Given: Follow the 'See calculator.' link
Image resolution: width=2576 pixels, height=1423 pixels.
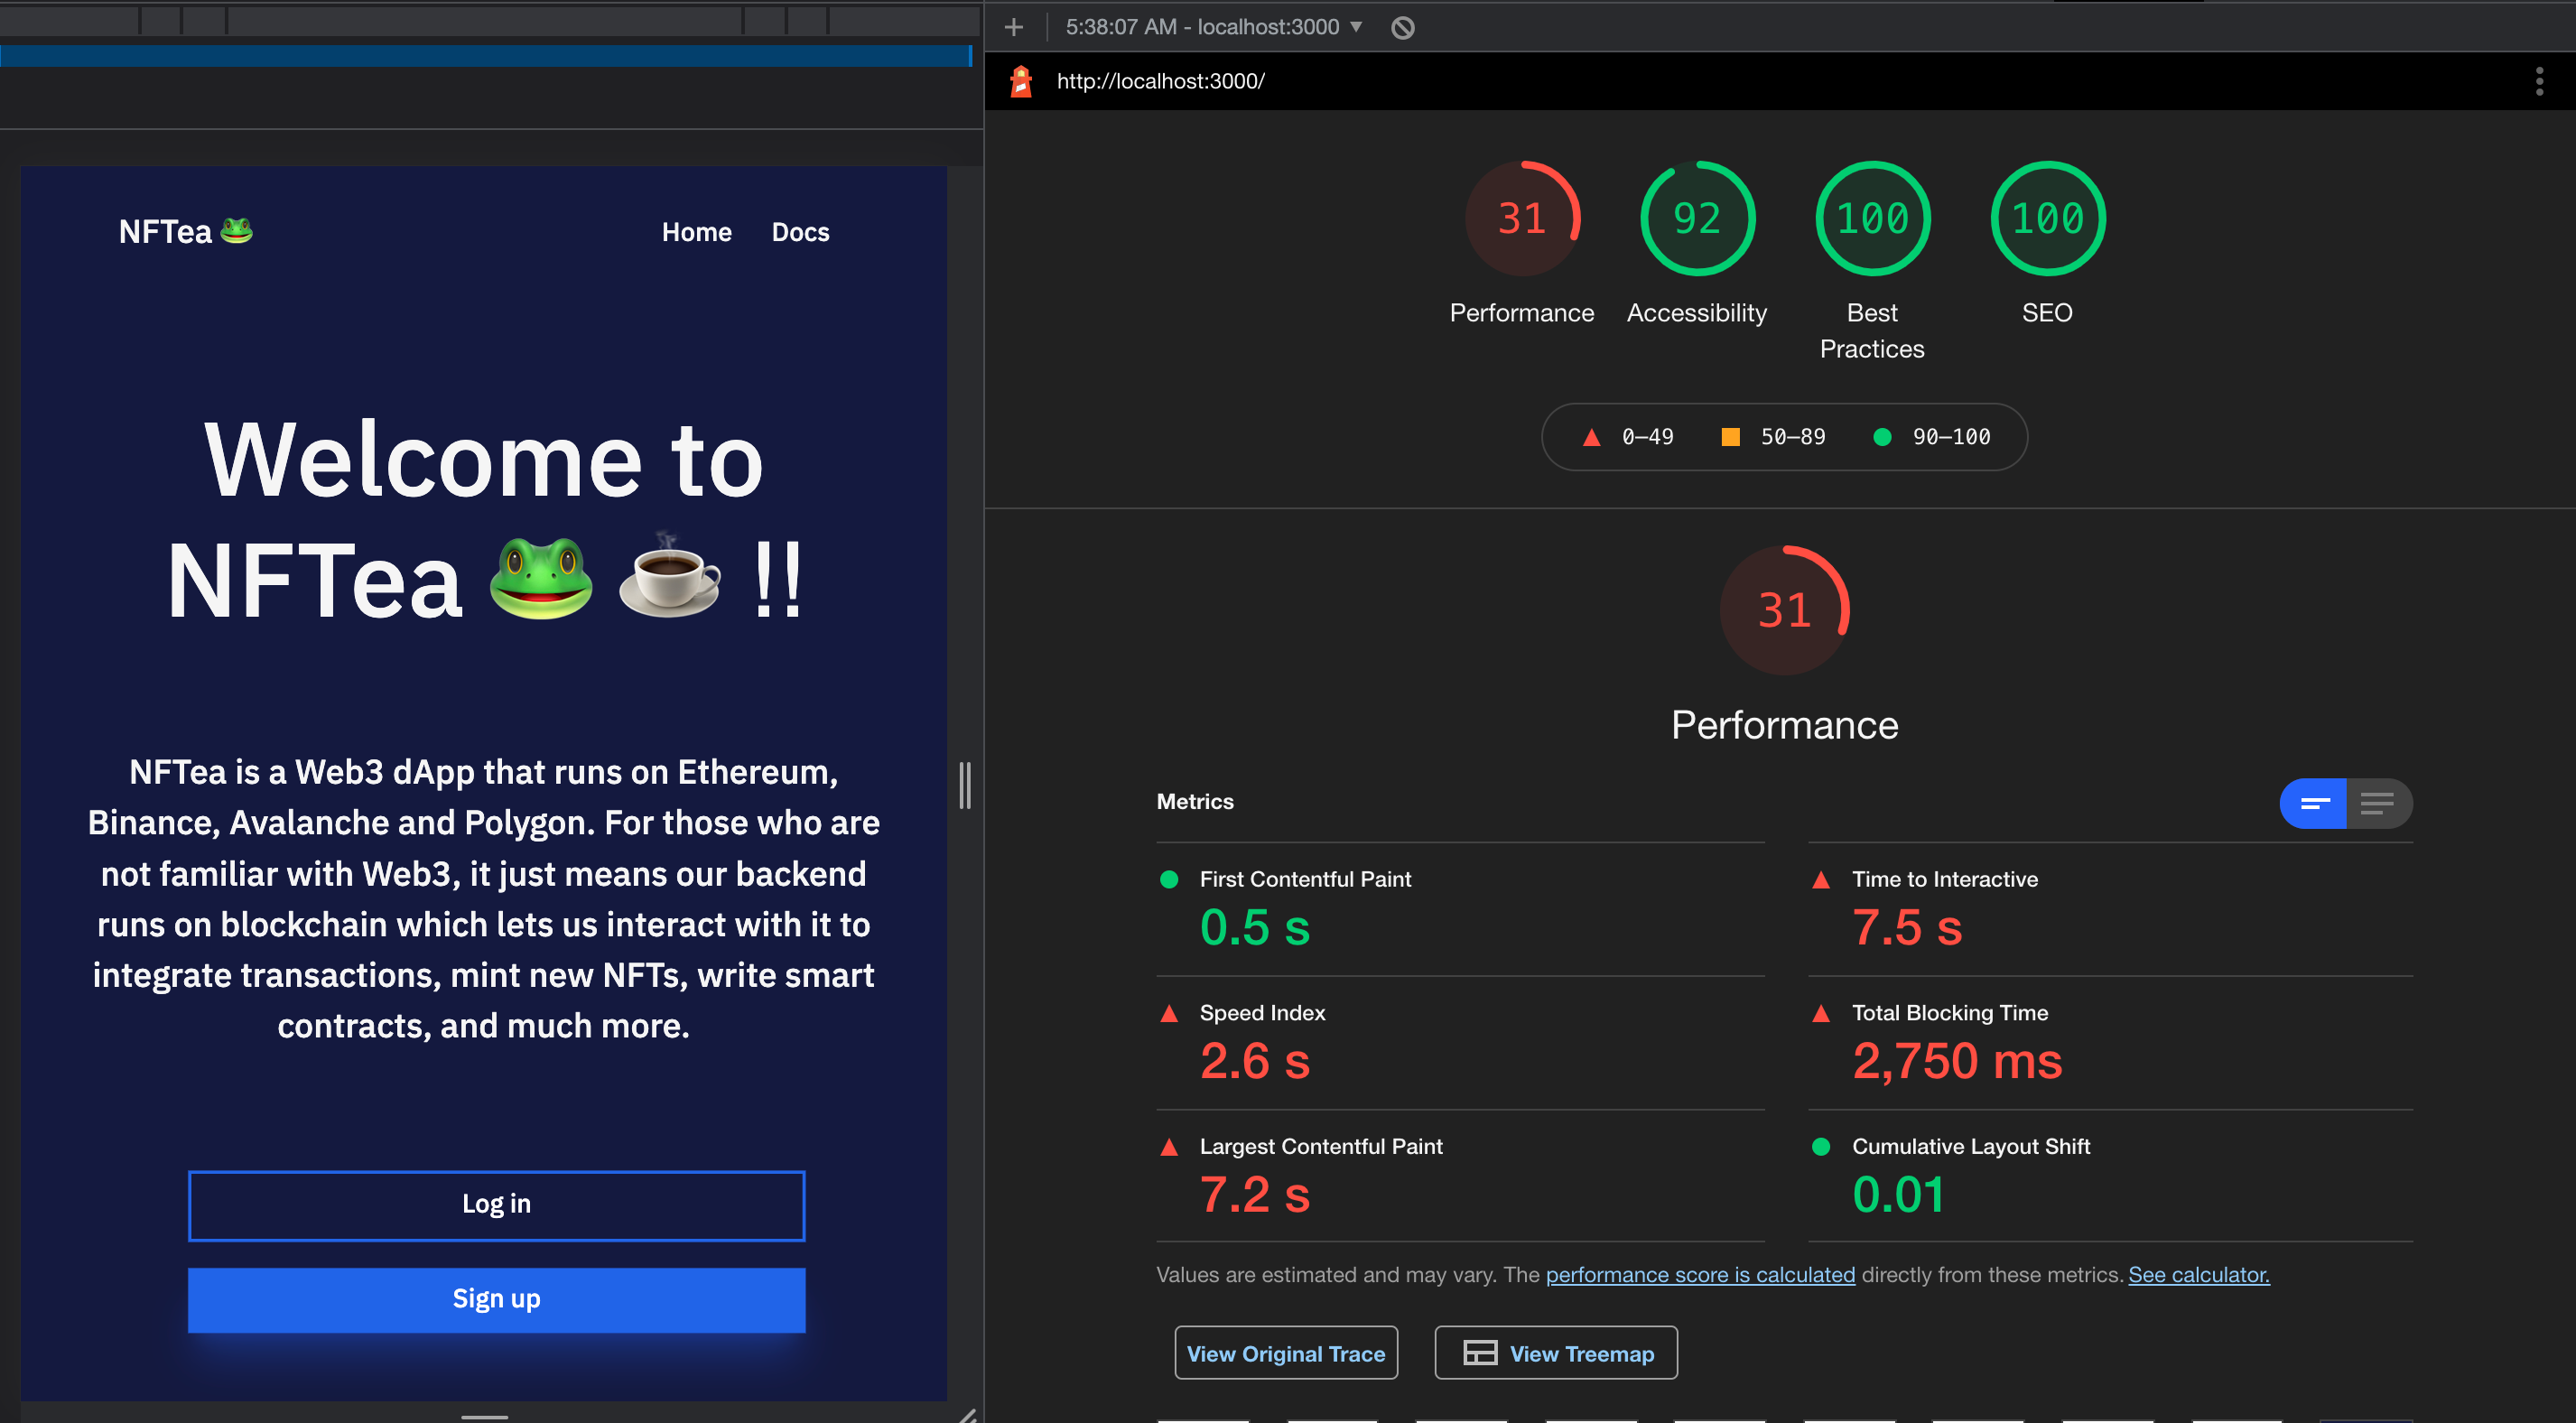Looking at the screenshot, I should pos(2198,1274).
